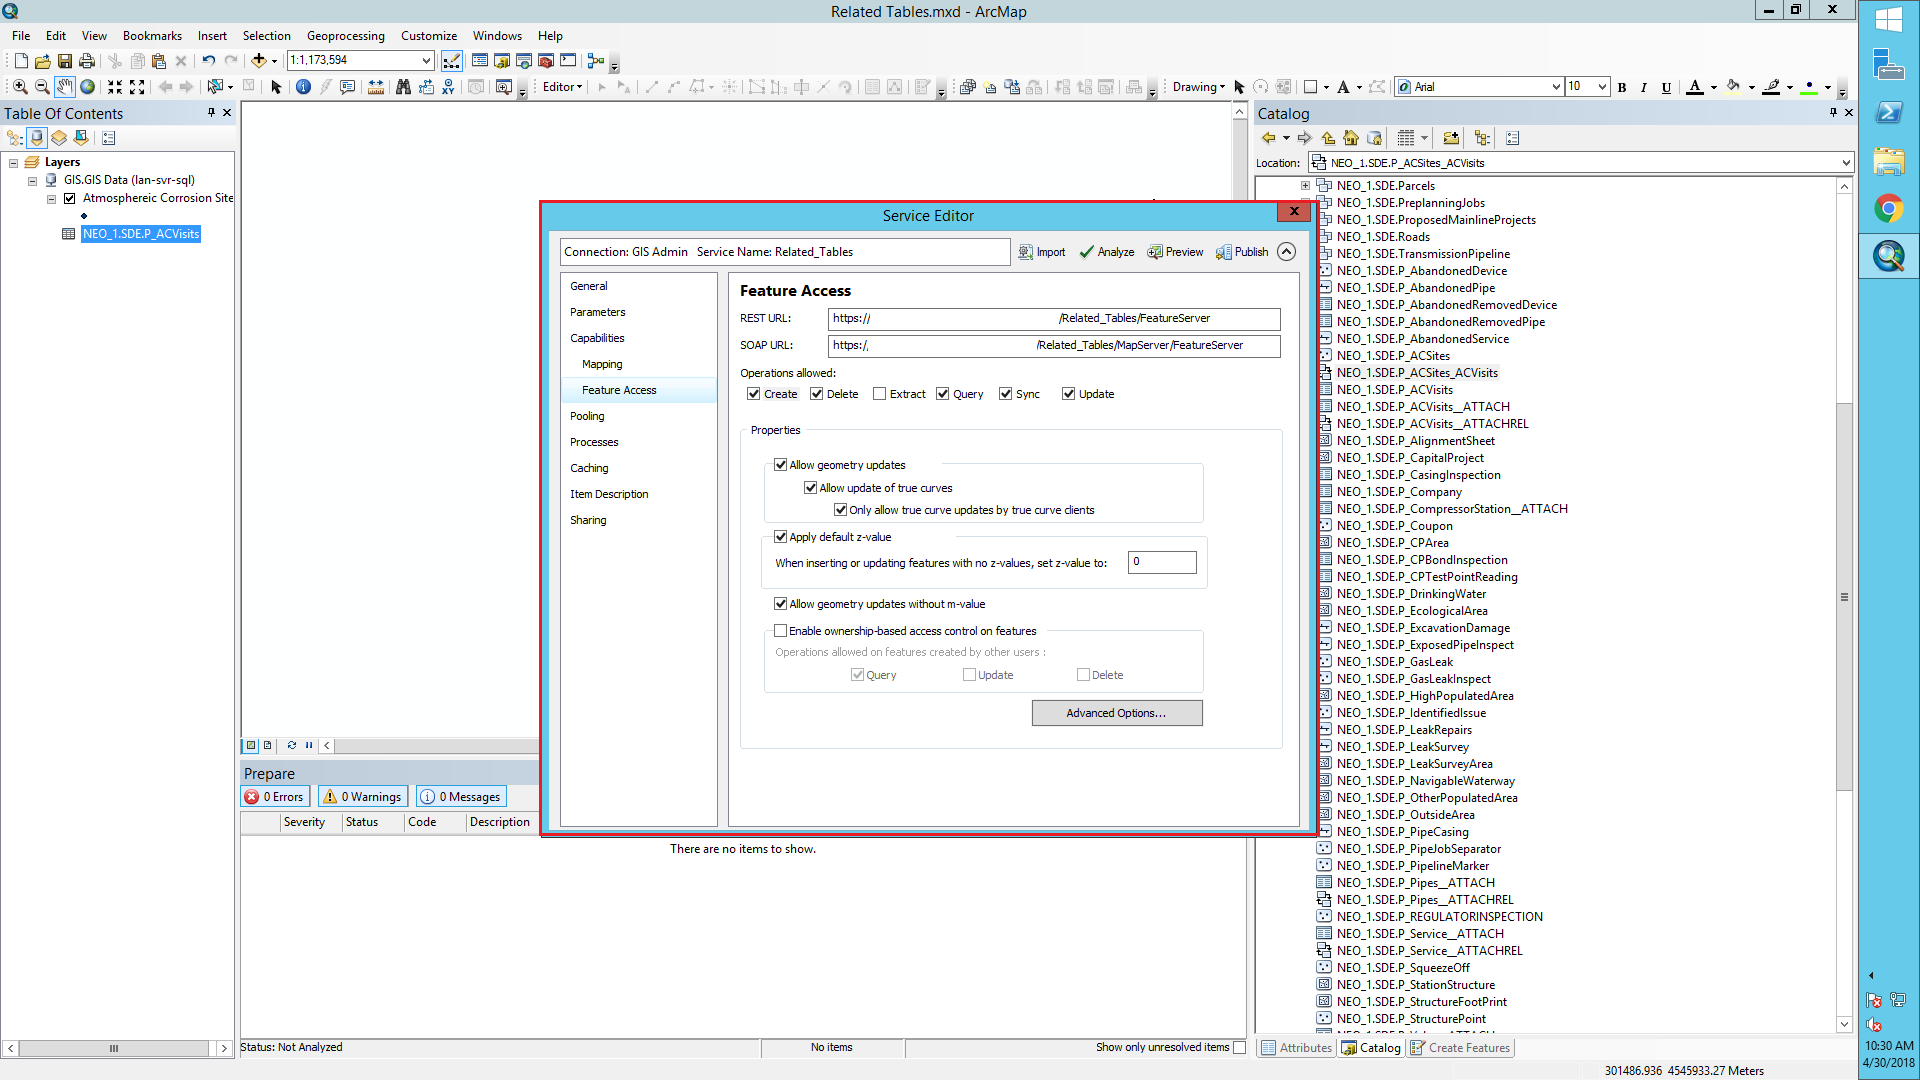Screen dimensions: 1920x1080
Task: Toggle Atmosphereic Corrosion Site layer visibility
Action: (x=70, y=198)
